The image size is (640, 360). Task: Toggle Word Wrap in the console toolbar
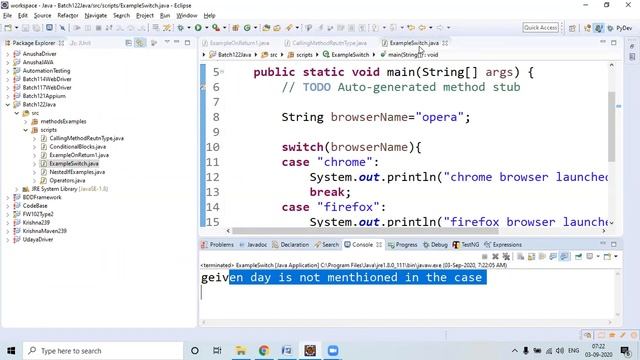(542, 256)
